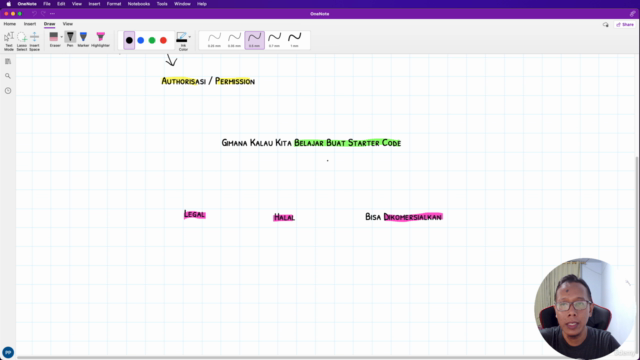The height and width of the screenshot is (360, 640).
Task: Switch to the Insert ribbon tab
Action: point(30,24)
